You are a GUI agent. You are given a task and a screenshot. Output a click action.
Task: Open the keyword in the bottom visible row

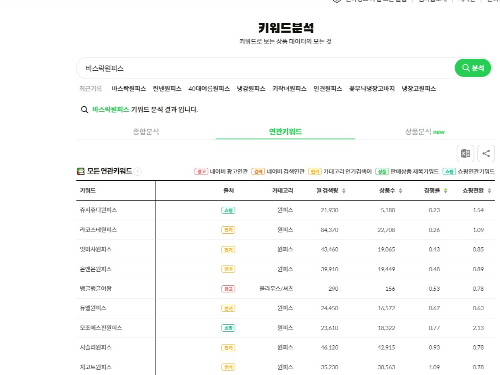pos(95,367)
